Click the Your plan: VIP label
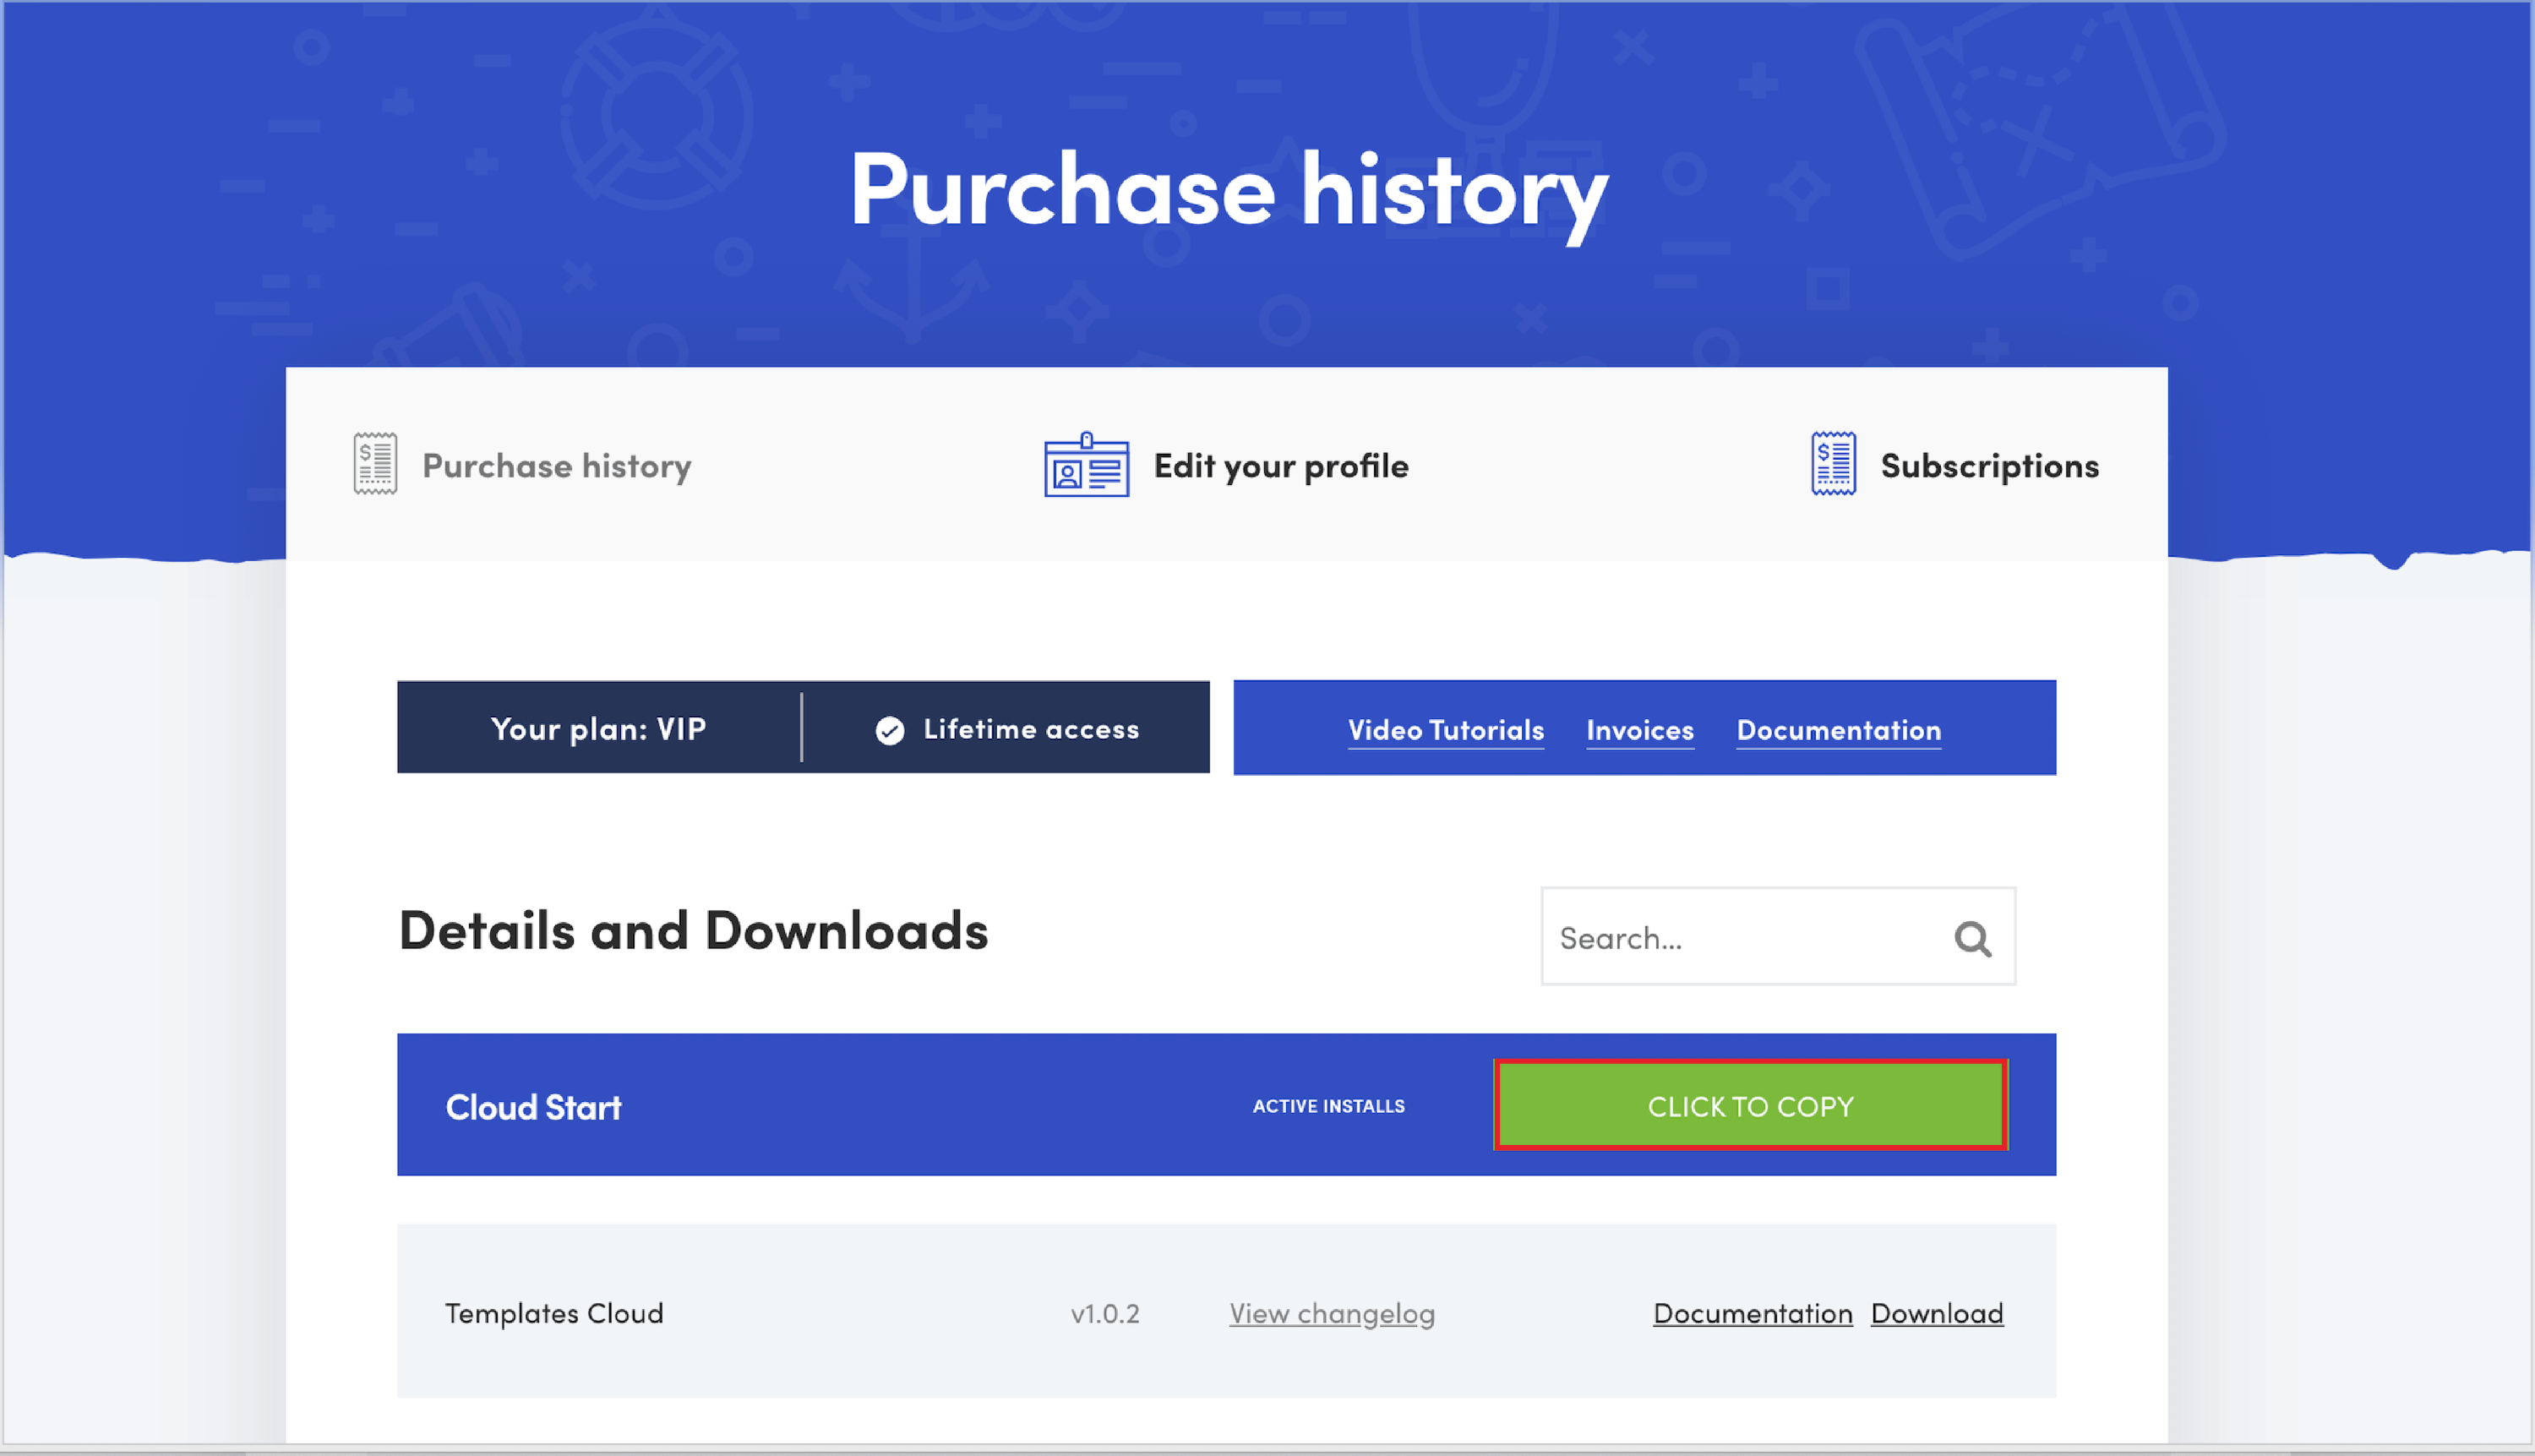 pos(598,729)
